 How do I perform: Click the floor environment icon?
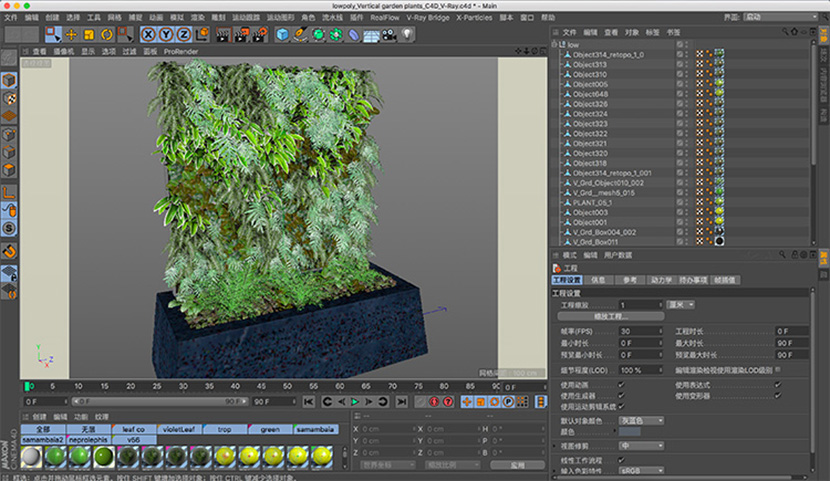coord(372,35)
